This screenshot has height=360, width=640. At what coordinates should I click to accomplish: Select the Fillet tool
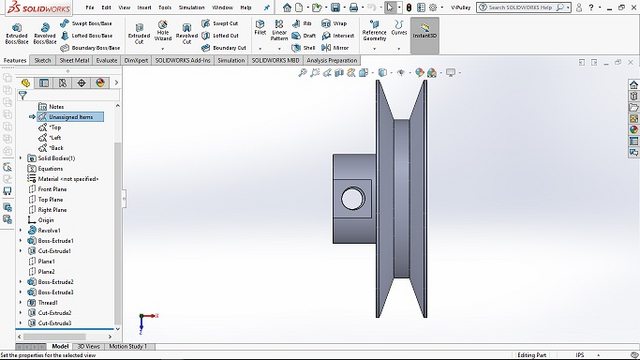260,27
